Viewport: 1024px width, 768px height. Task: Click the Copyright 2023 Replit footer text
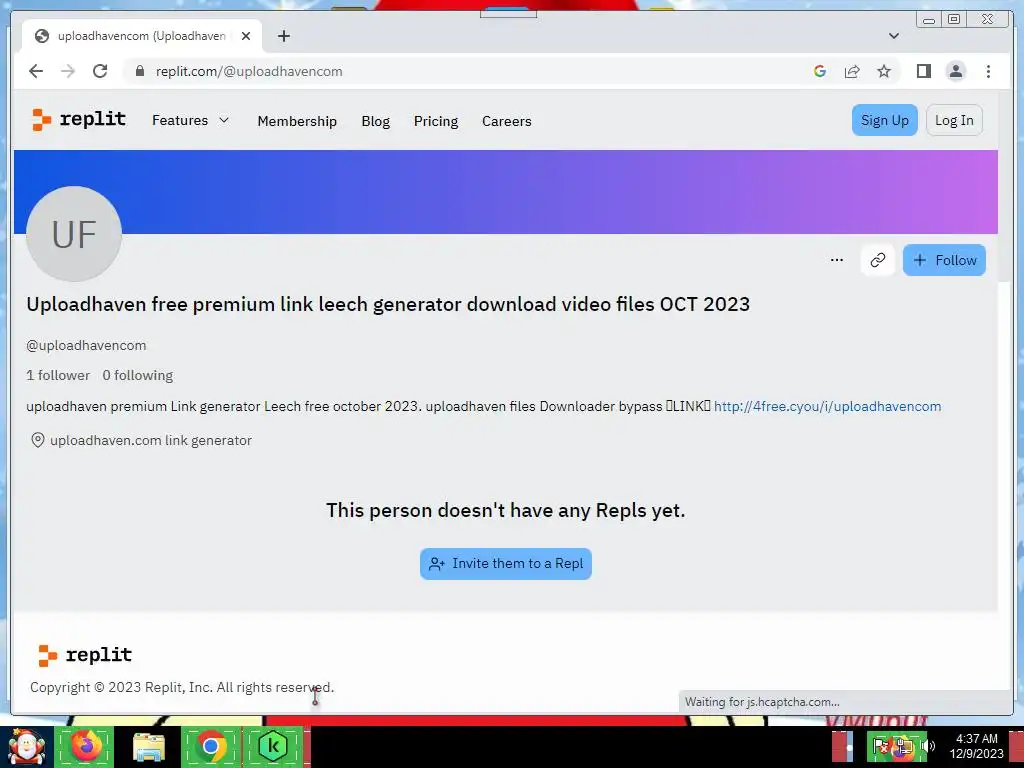point(182,687)
